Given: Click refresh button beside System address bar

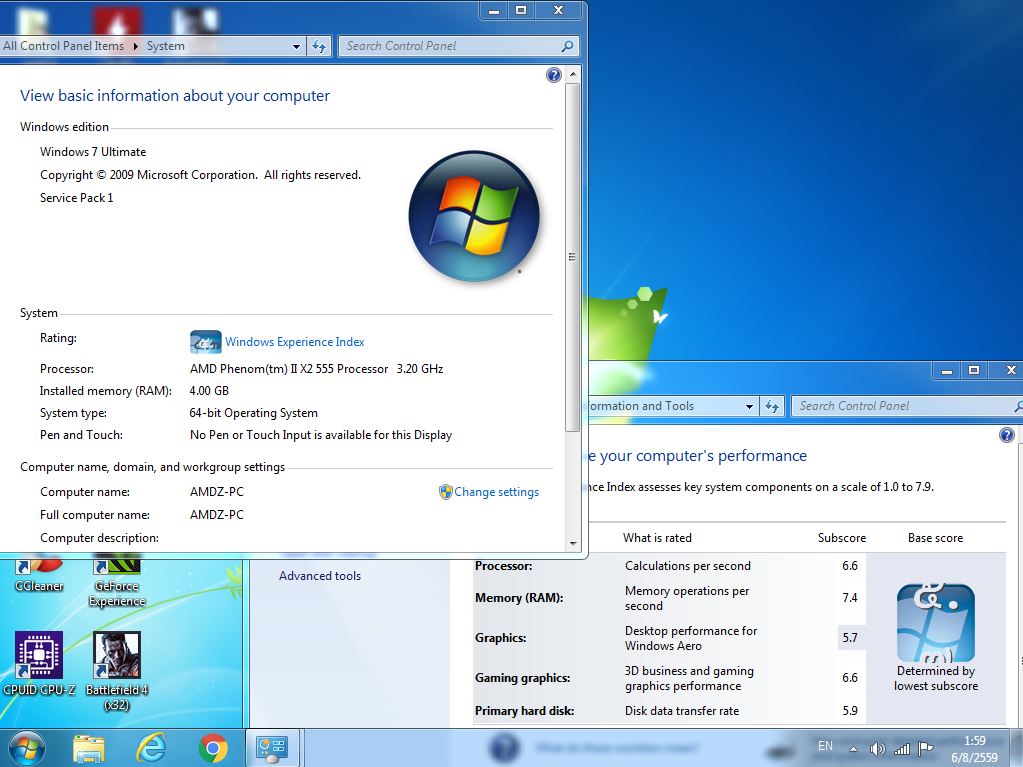Looking at the screenshot, I should [318, 46].
